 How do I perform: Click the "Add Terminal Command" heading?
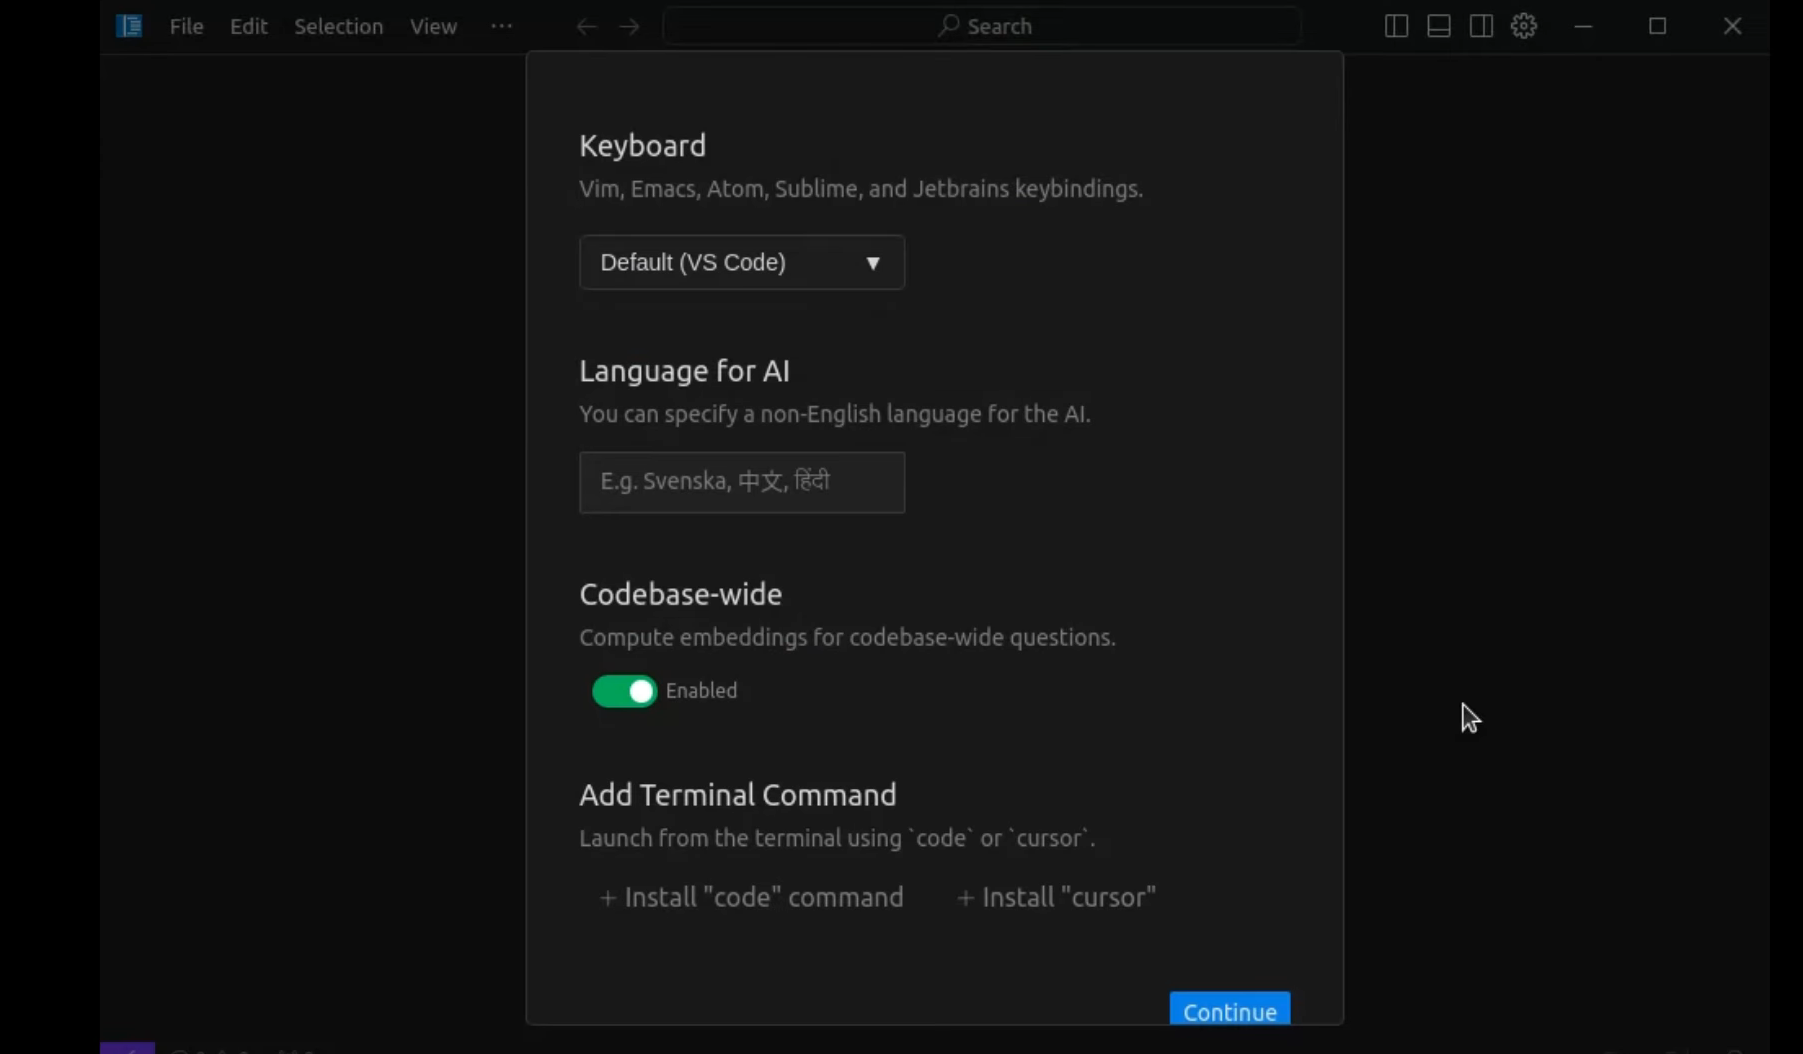738,795
